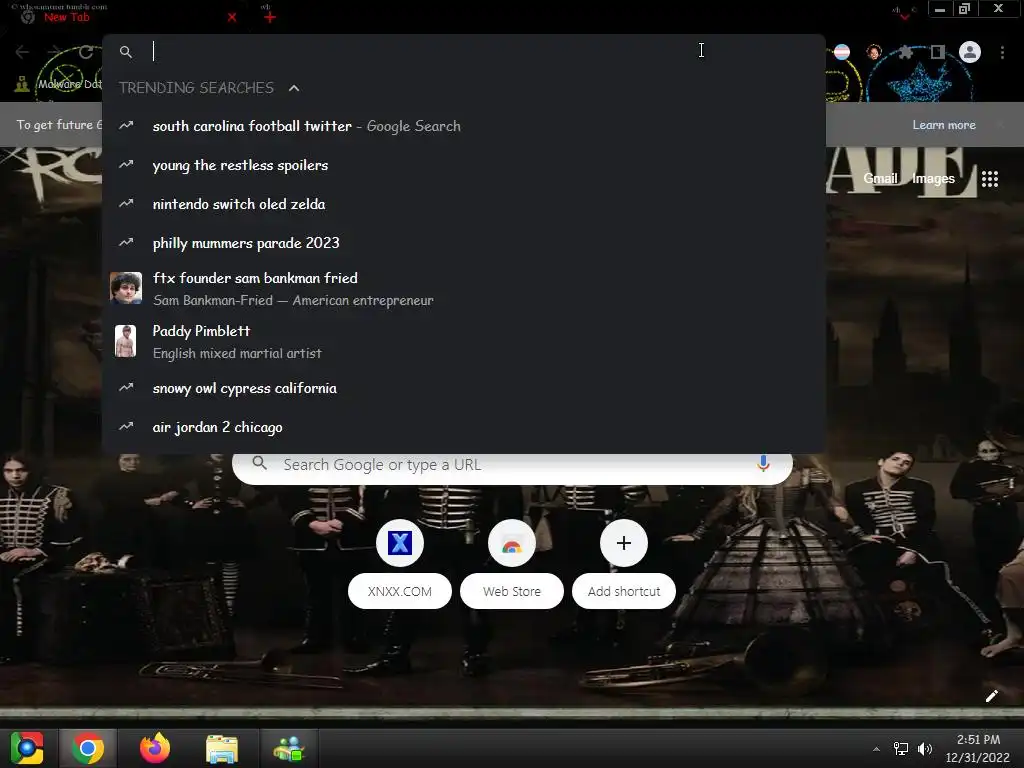Select the Paddy Pimblett suggestion

point(464,342)
